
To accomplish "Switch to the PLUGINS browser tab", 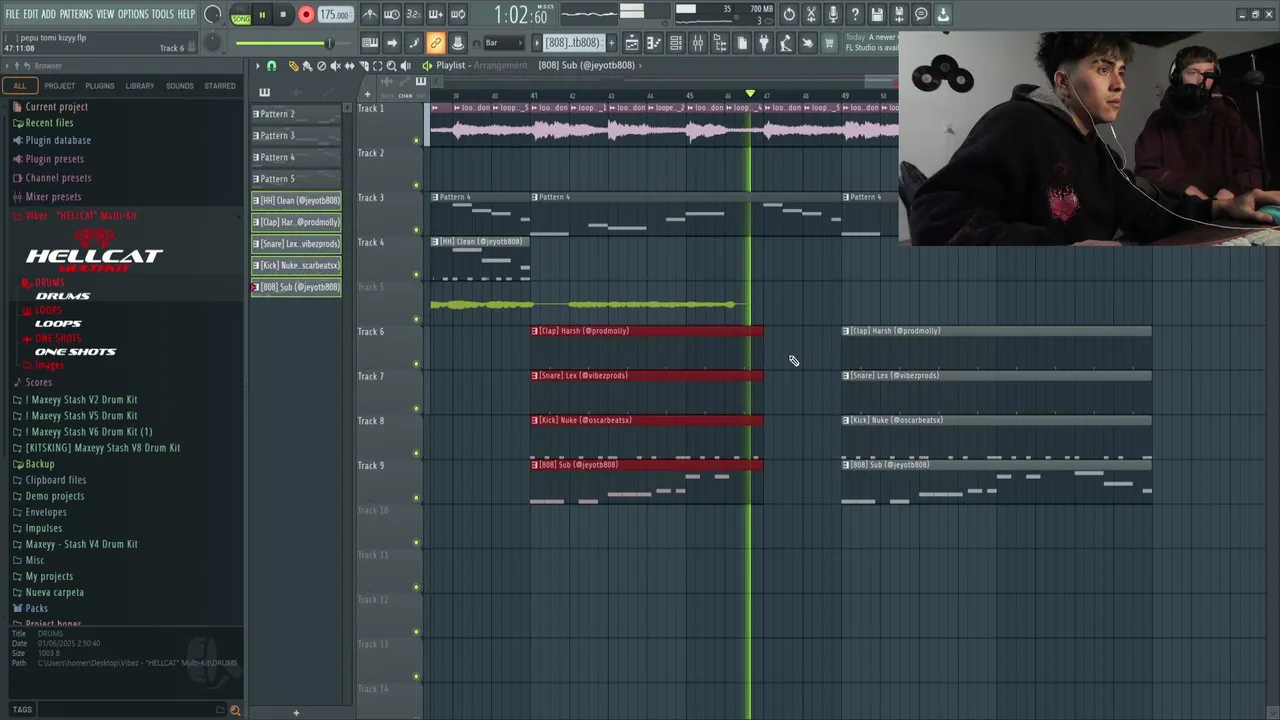I will [x=99, y=86].
